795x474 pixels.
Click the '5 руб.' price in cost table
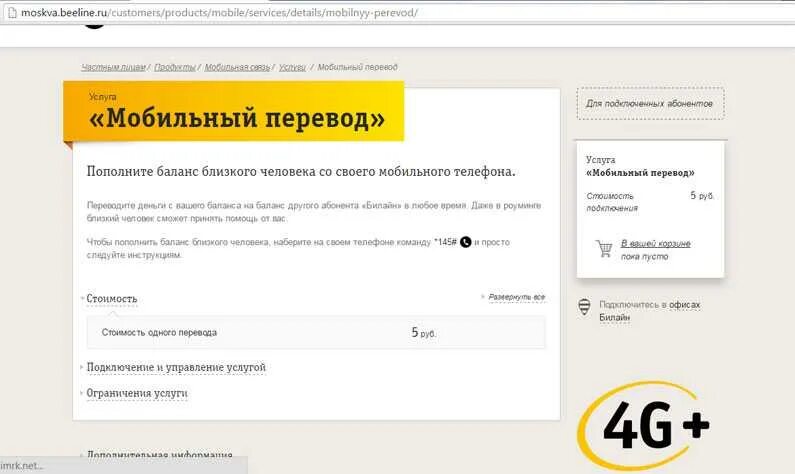pyautogui.click(x=423, y=333)
